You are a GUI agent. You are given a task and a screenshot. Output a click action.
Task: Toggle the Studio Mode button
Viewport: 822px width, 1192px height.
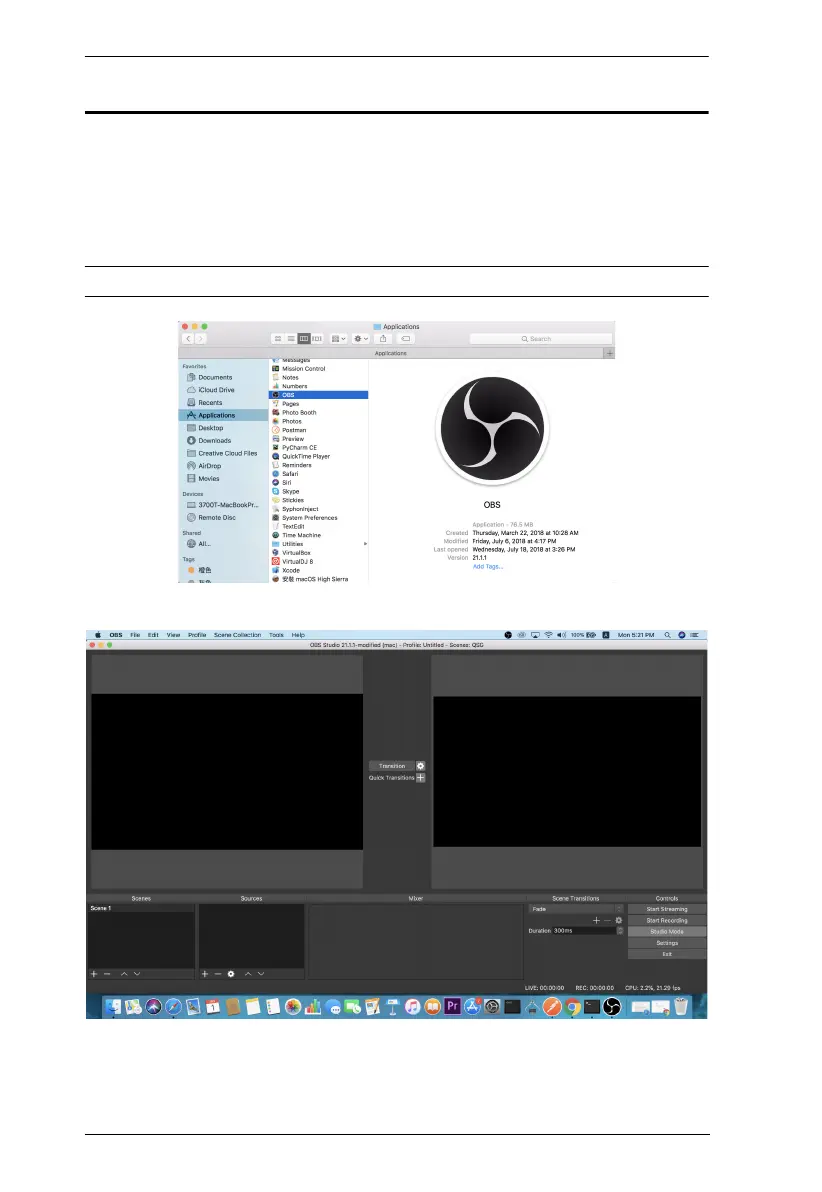pos(666,931)
